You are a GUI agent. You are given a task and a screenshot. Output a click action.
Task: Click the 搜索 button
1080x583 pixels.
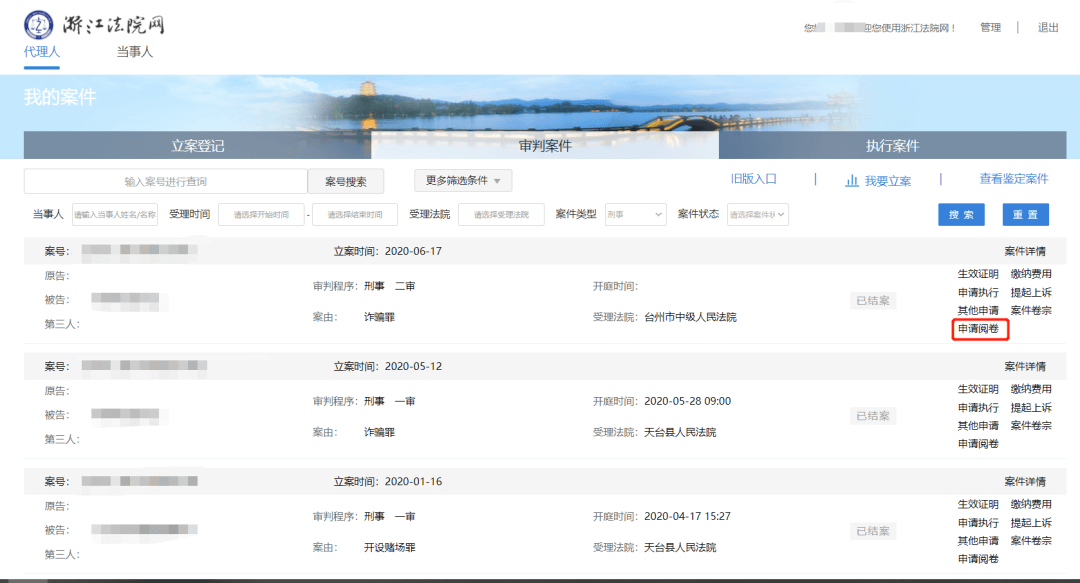(x=960, y=213)
